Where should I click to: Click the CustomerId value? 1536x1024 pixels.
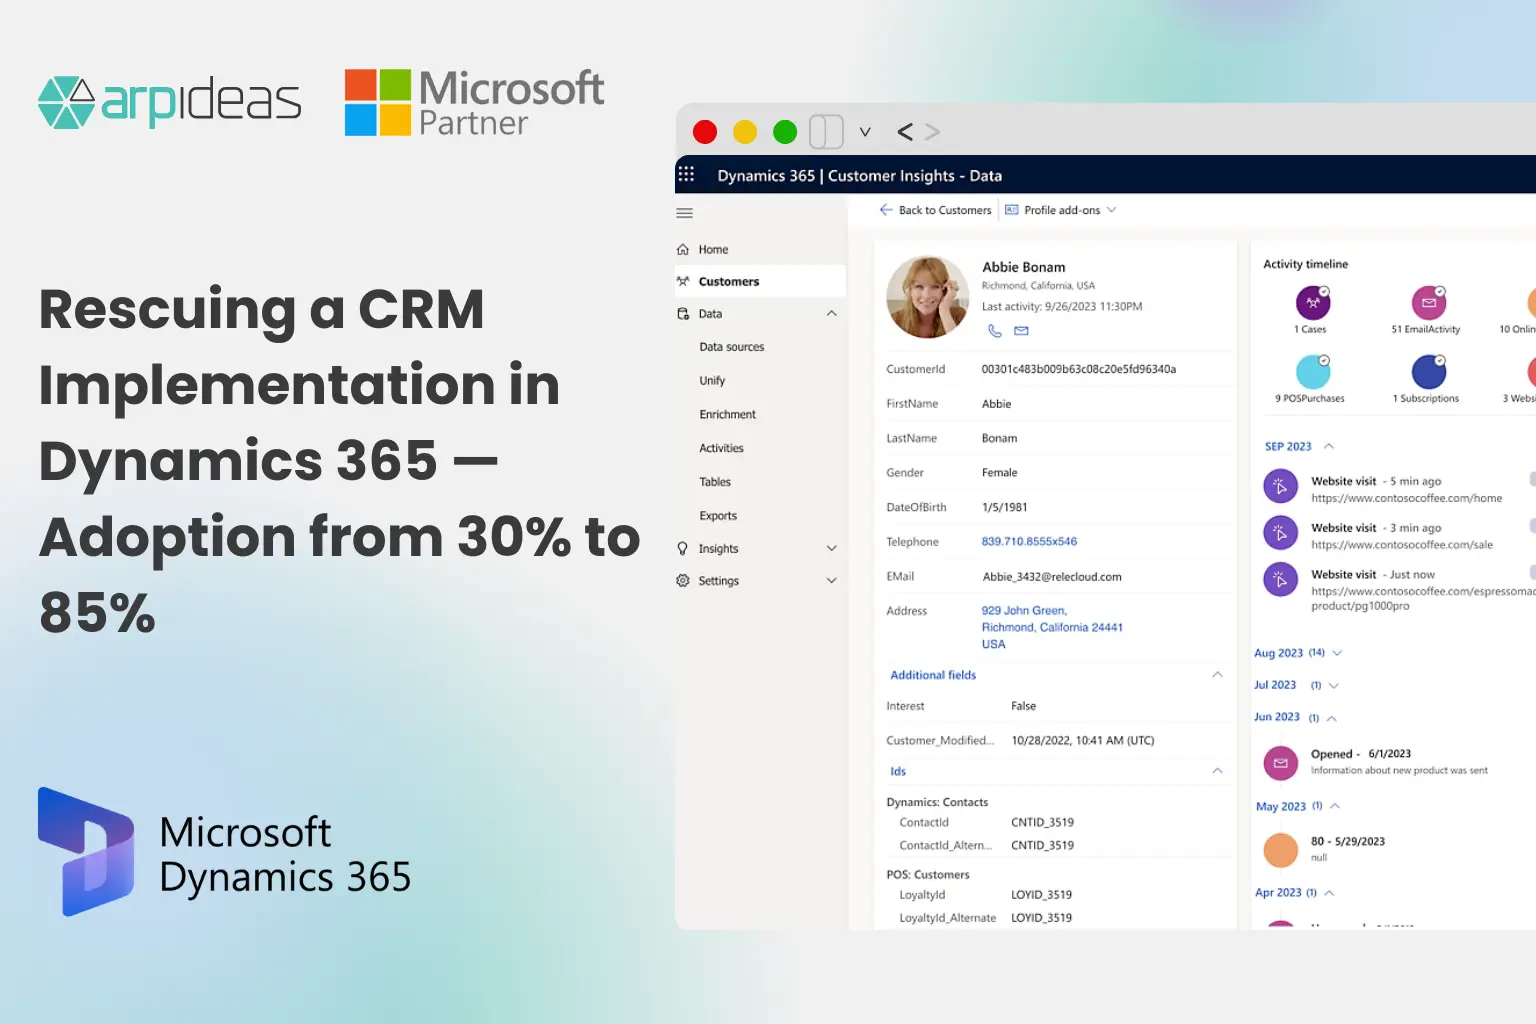pyautogui.click(x=1078, y=369)
